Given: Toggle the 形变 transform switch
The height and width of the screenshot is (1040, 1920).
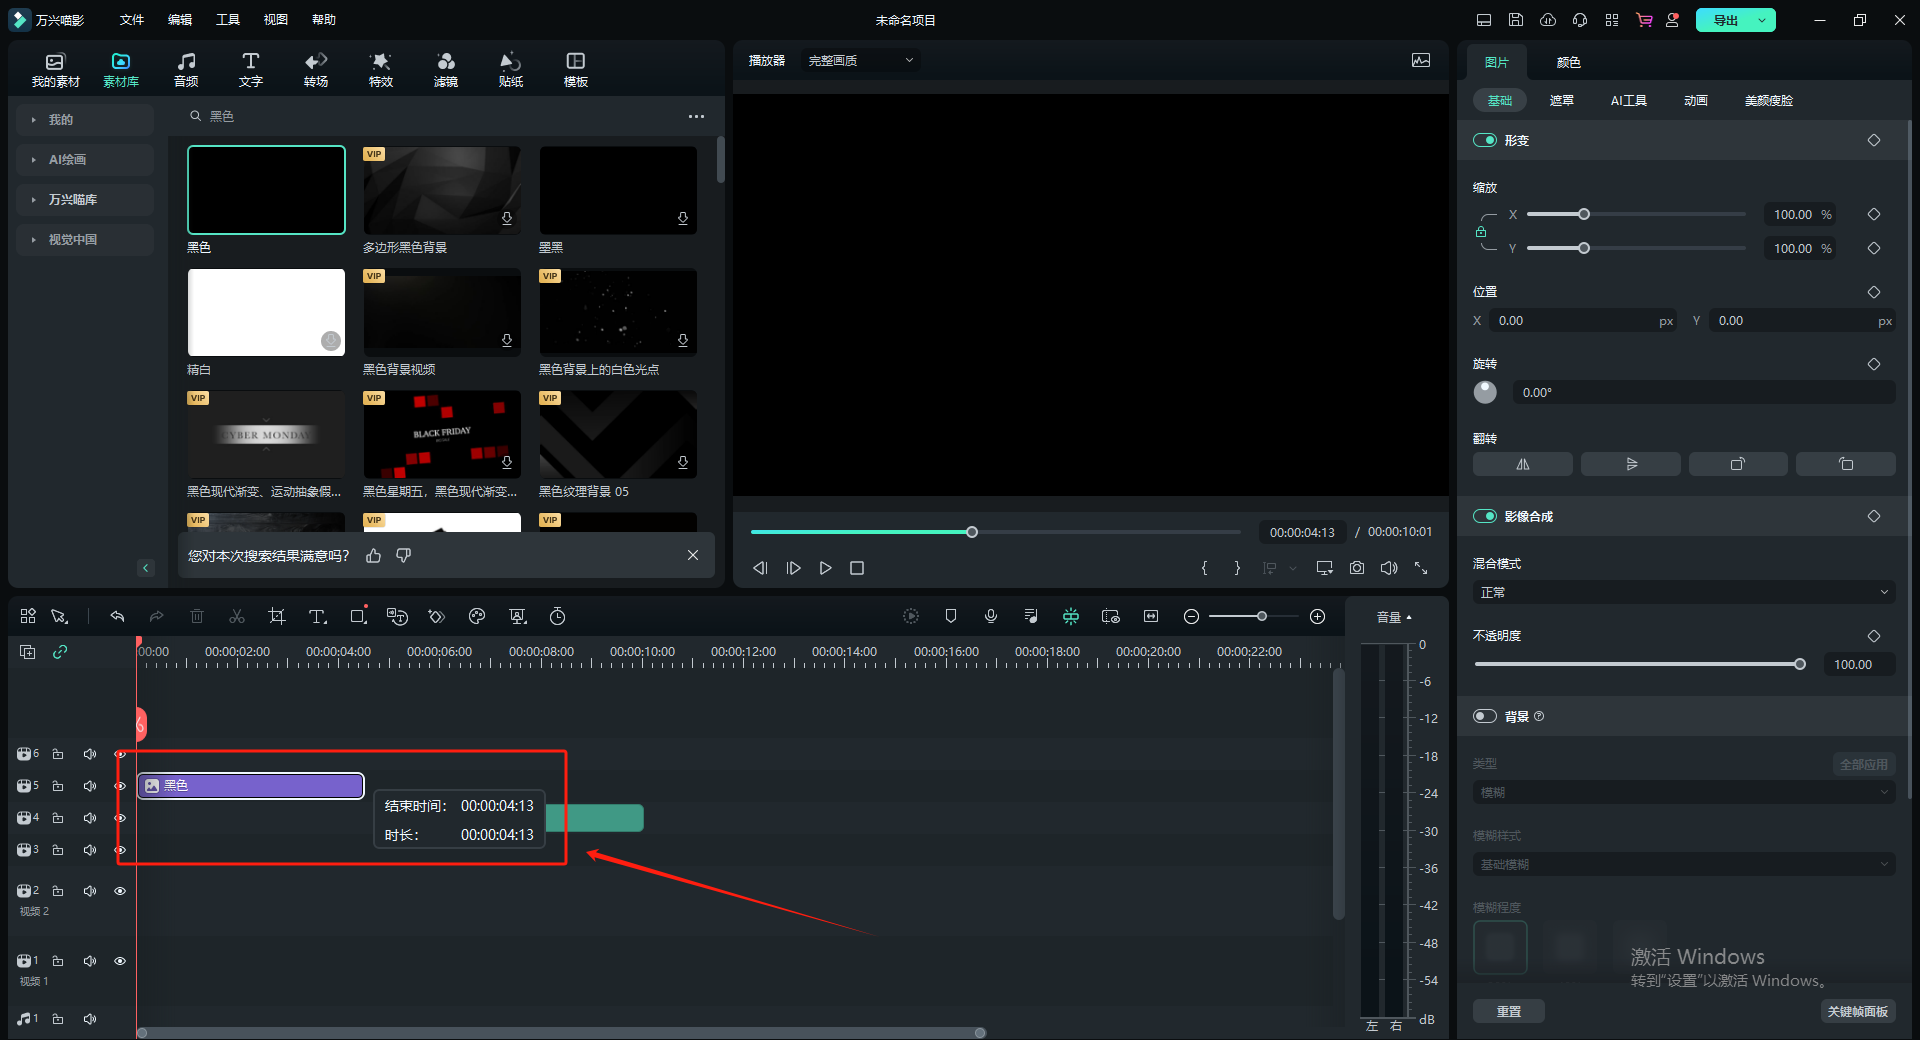Looking at the screenshot, I should pos(1485,141).
